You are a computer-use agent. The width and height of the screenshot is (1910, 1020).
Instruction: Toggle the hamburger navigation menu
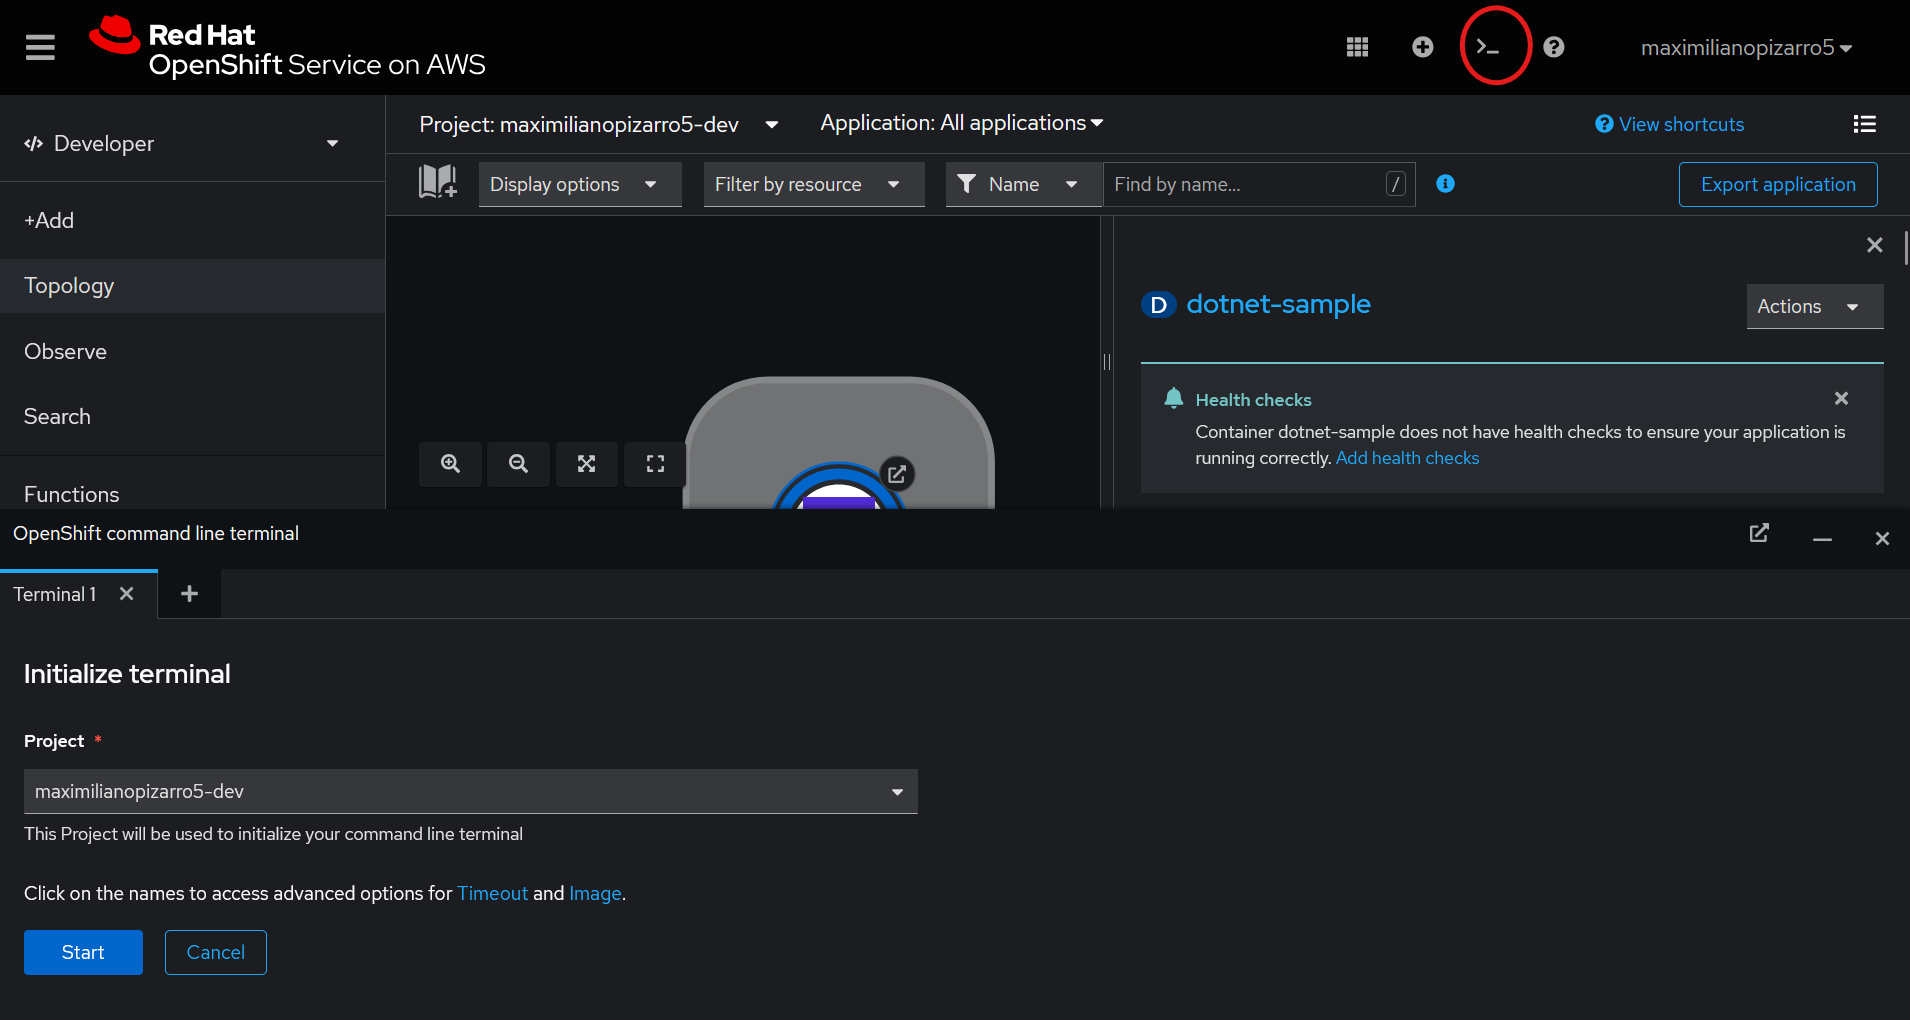tap(40, 47)
